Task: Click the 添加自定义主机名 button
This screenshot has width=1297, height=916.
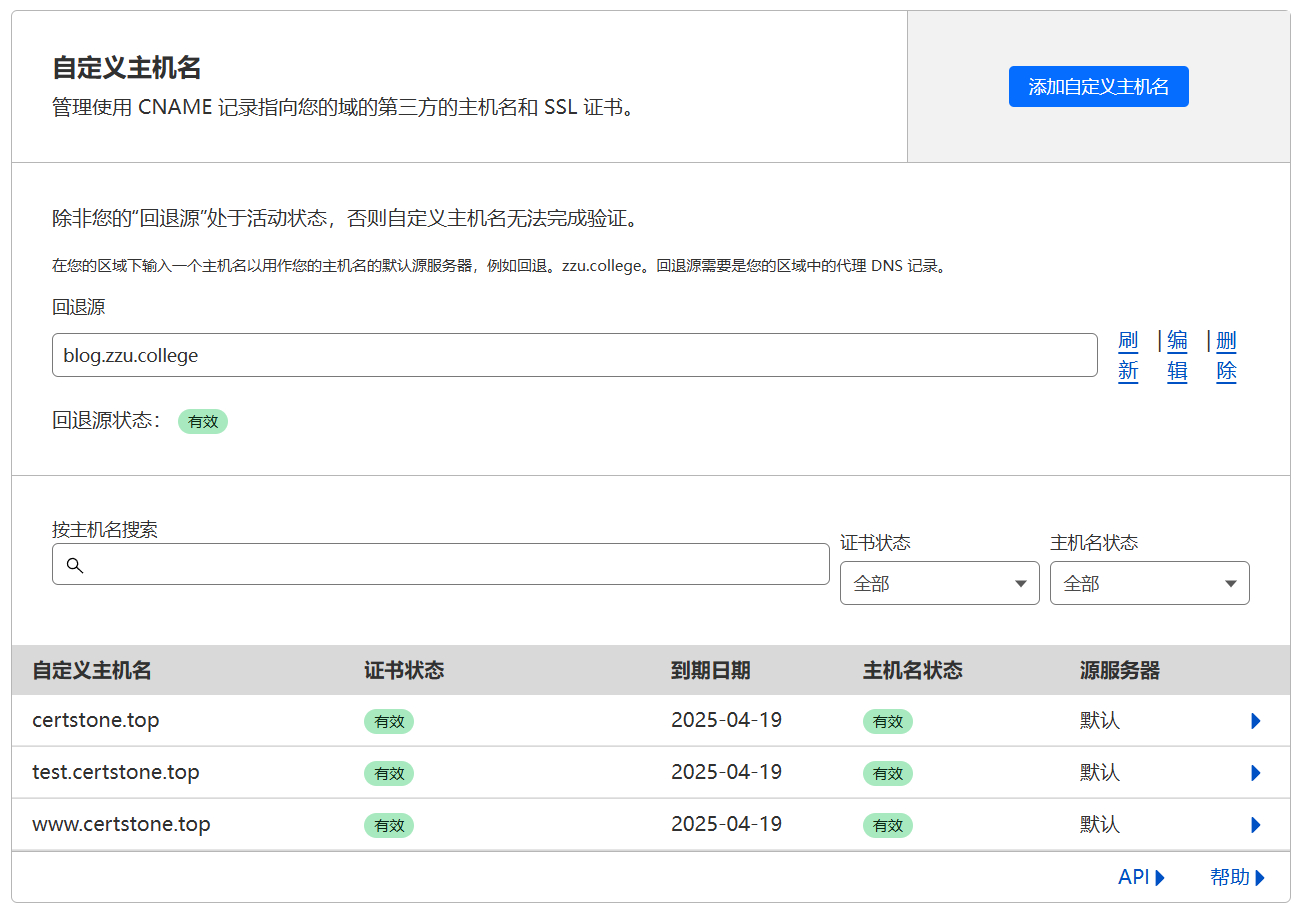Action: pyautogui.click(x=1098, y=87)
